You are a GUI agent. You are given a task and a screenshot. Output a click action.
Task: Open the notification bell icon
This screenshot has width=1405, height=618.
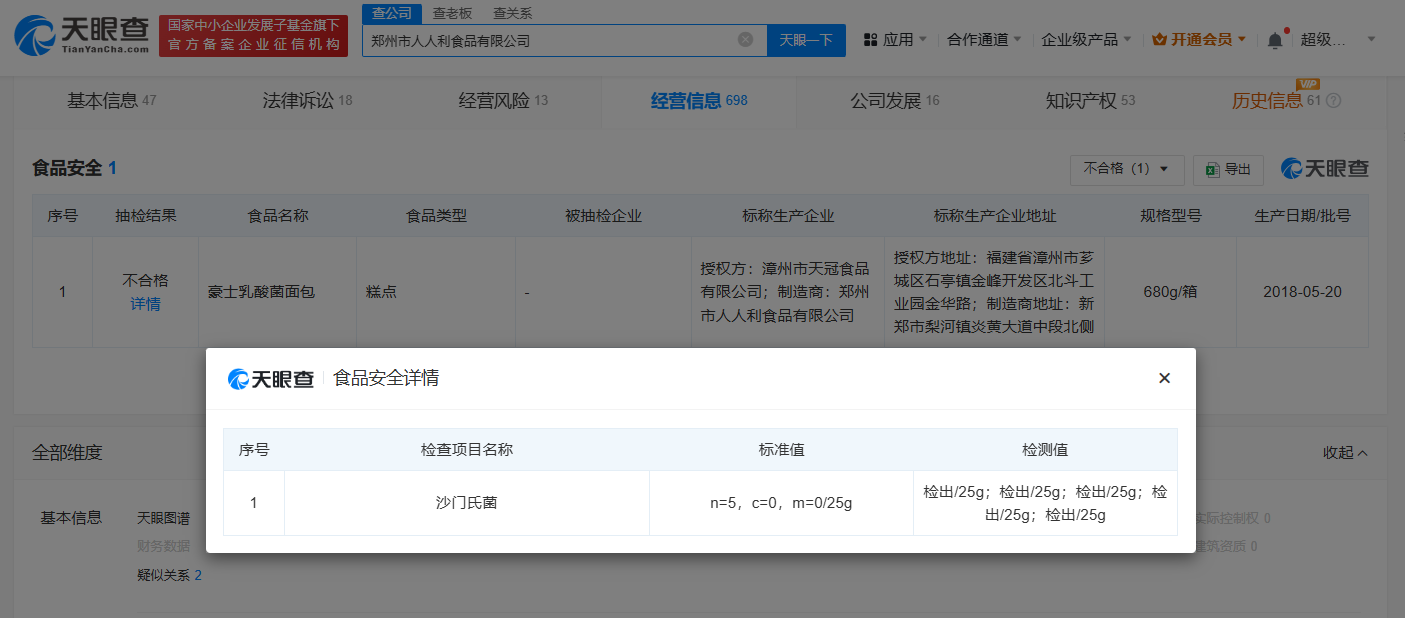click(1274, 40)
